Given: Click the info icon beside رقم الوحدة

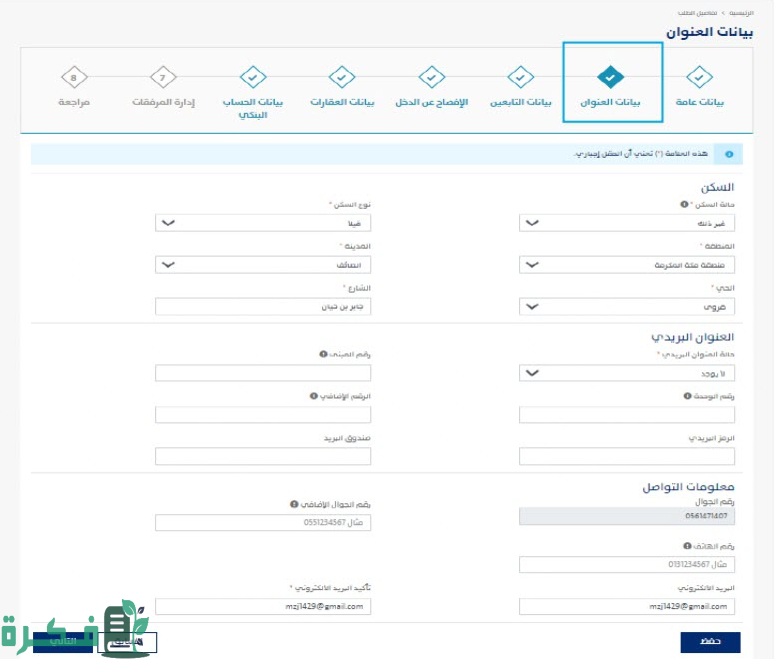Looking at the screenshot, I should click(687, 396).
